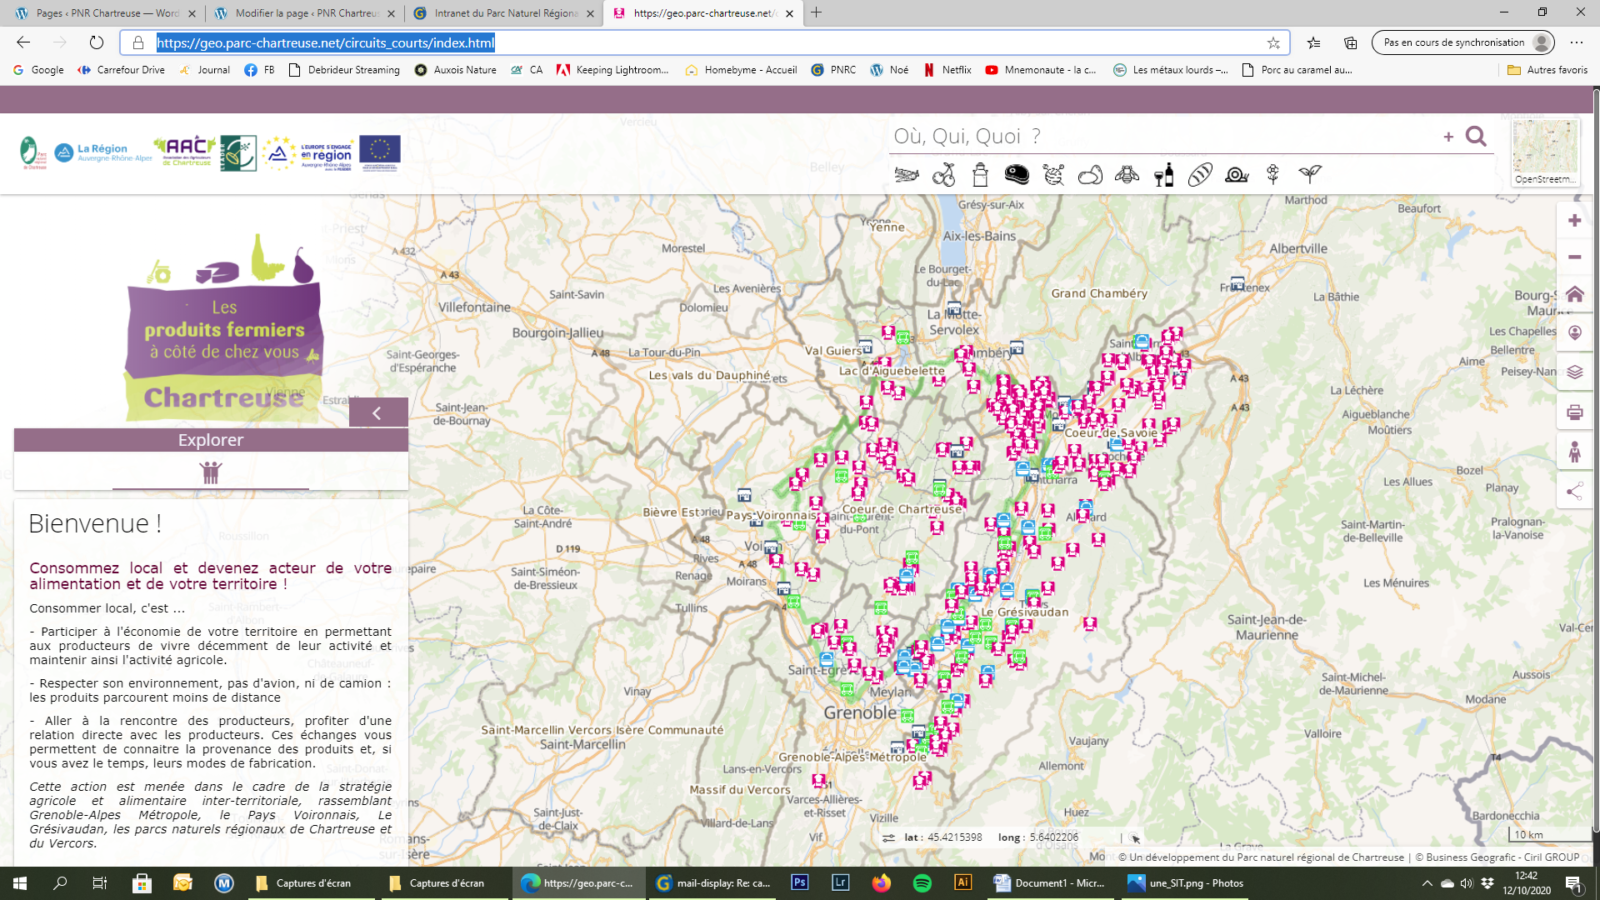
Task: Expand search options with plus sign
Action: (x=1448, y=137)
